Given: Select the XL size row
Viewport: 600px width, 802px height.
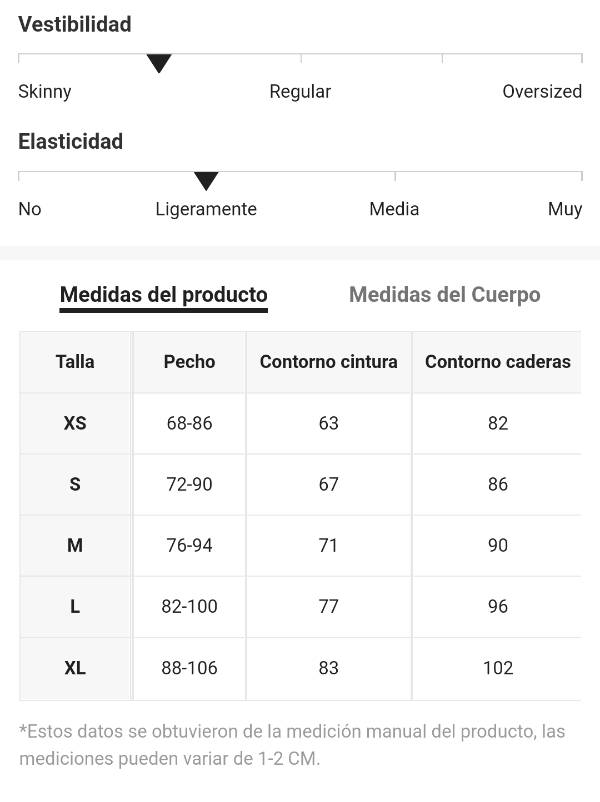Looking at the screenshot, I should 300,669.
